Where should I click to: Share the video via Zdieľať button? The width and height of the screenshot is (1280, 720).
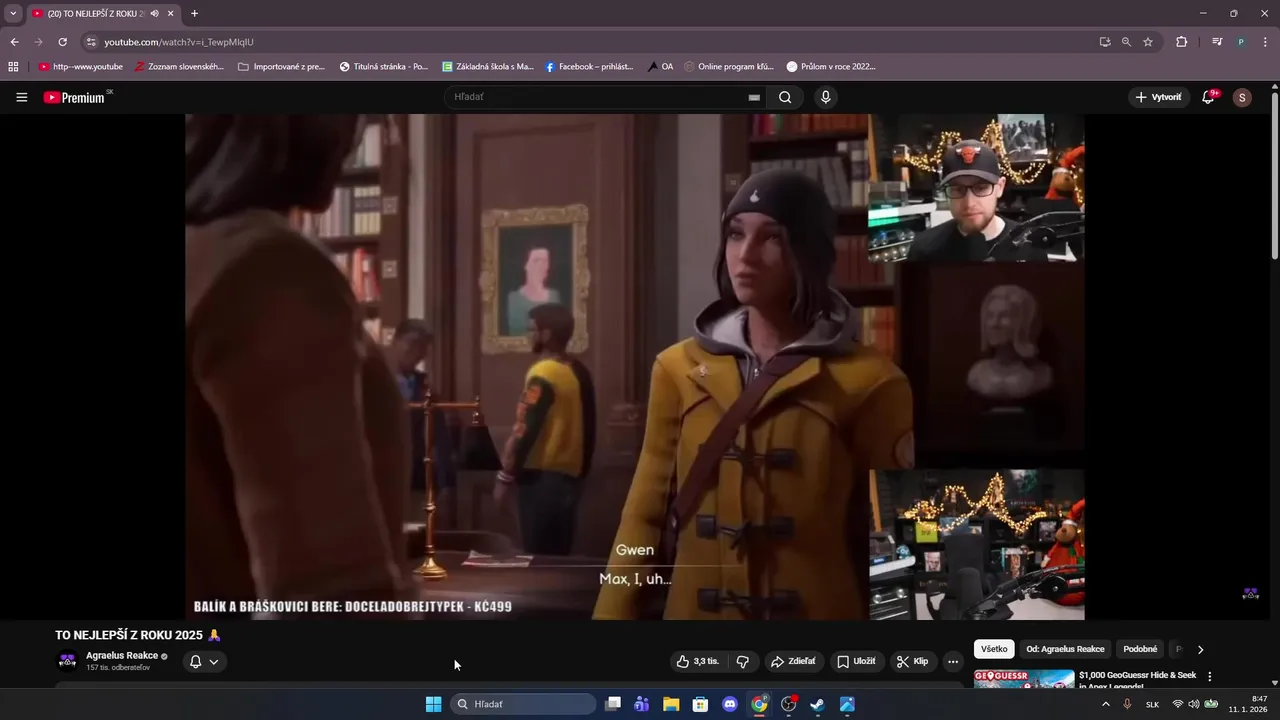[793, 661]
